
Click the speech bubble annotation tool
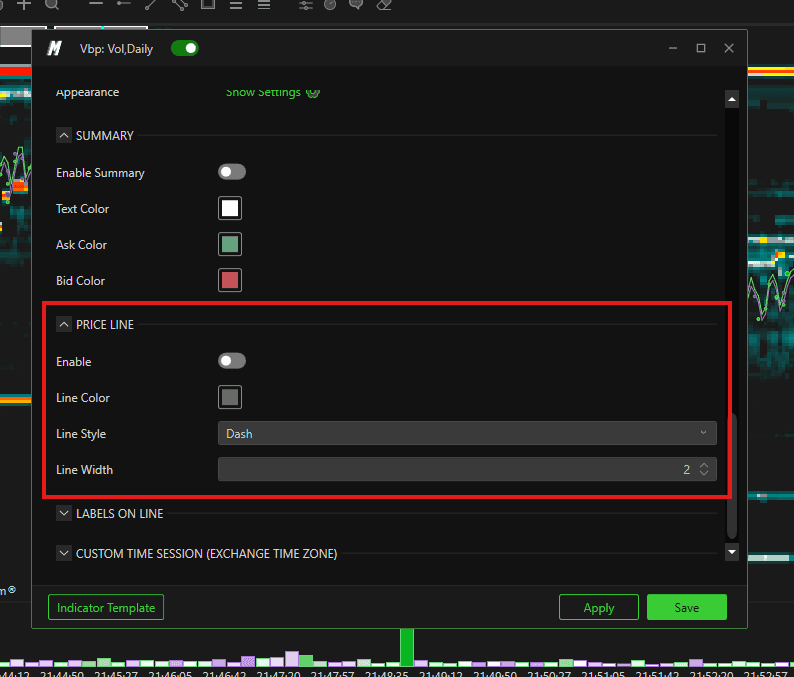click(x=356, y=5)
